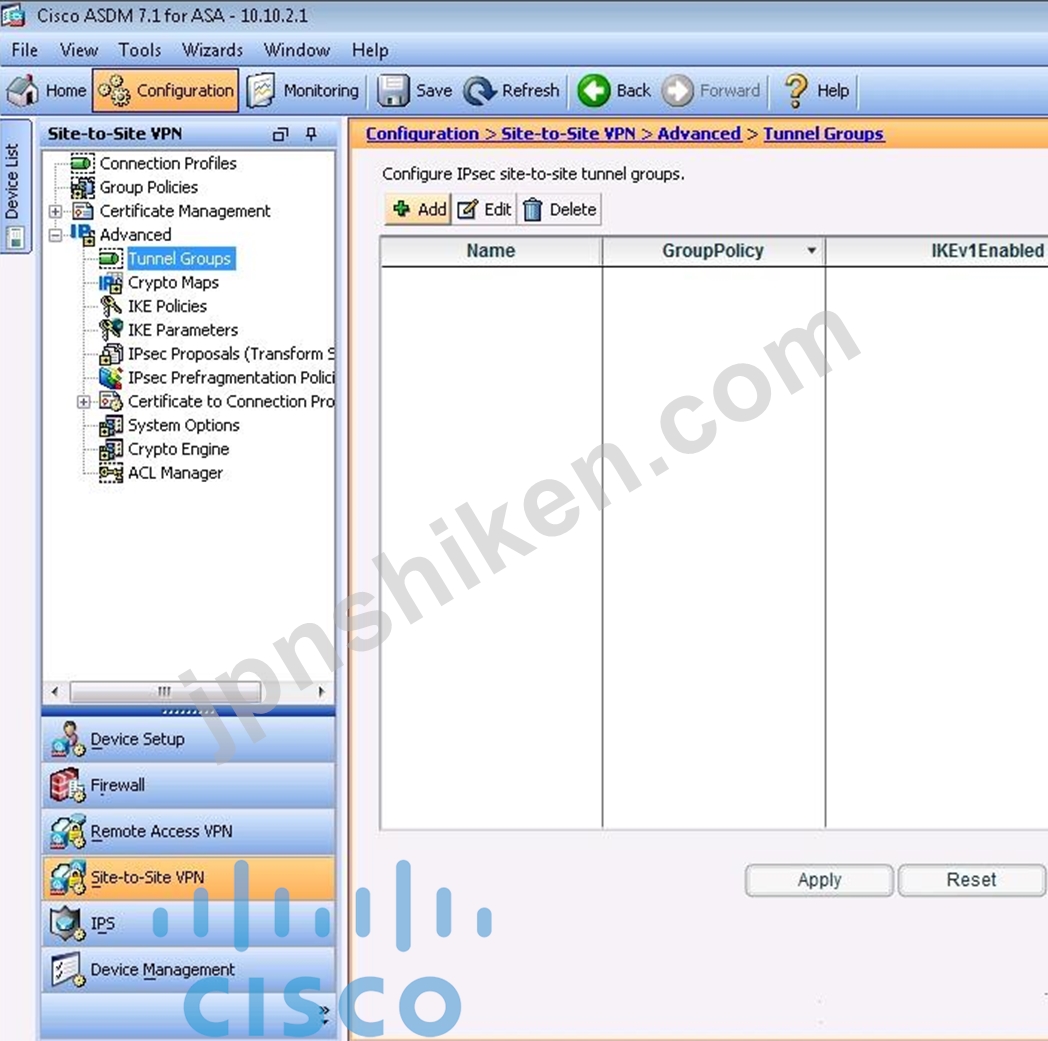Click Site-to-Site VPN breadcrumb link
The width and height of the screenshot is (1048, 1041).
(567, 134)
